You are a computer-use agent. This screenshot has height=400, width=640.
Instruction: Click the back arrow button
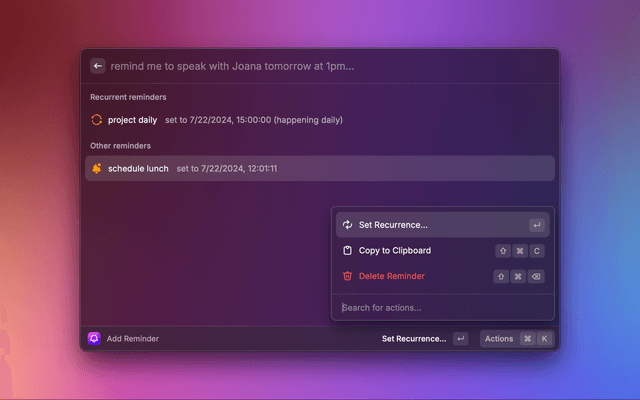tap(97, 66)
